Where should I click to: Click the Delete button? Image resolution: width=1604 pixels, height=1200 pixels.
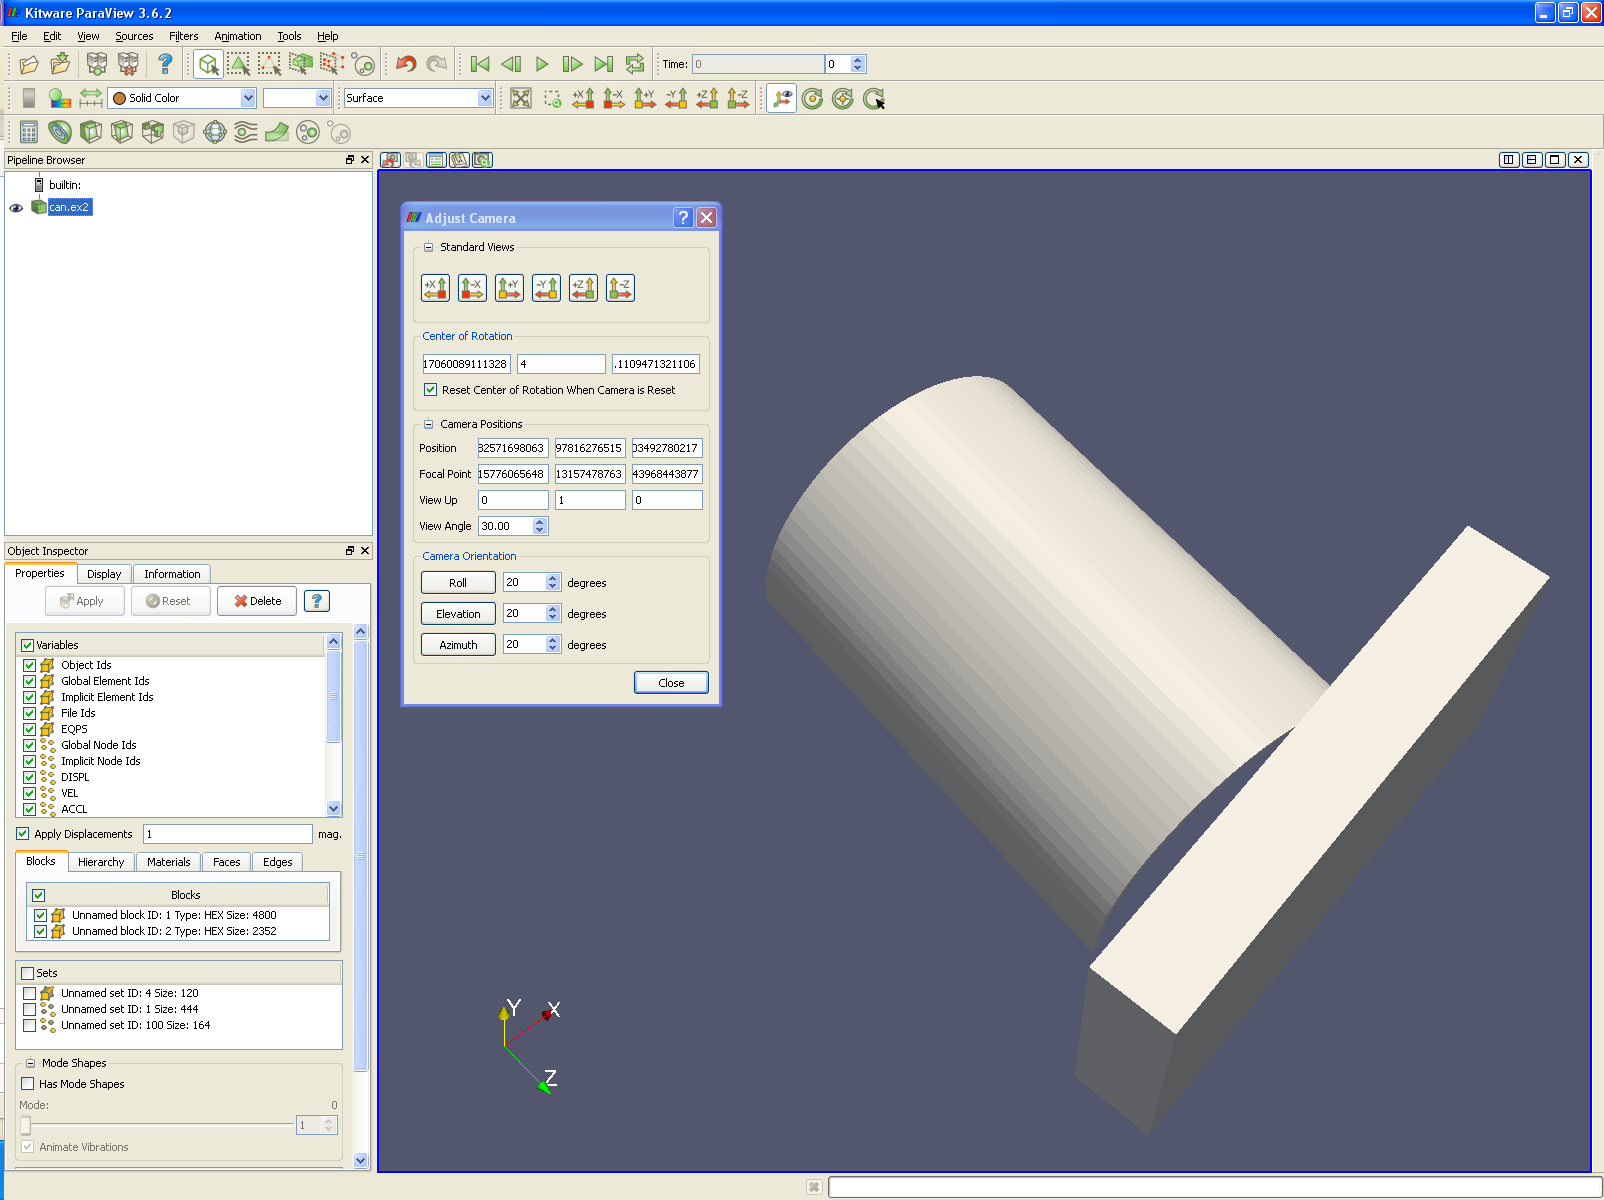click(257, 601)
